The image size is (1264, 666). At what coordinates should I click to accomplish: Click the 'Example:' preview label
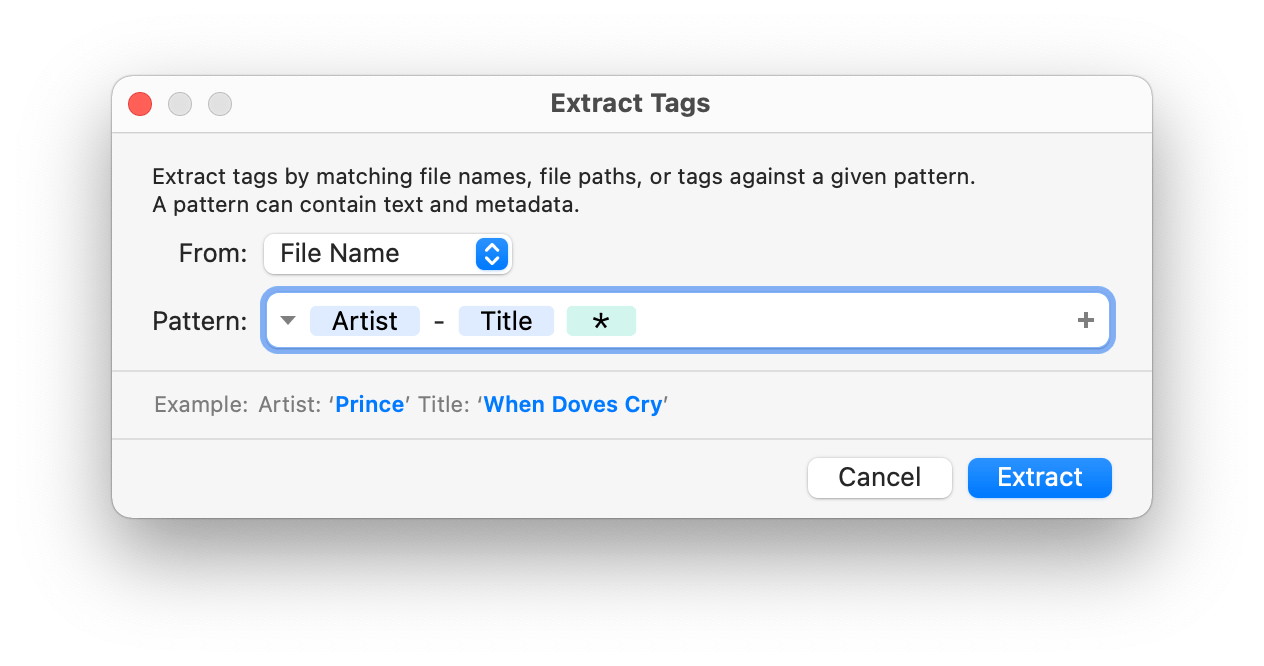[200, 405]
